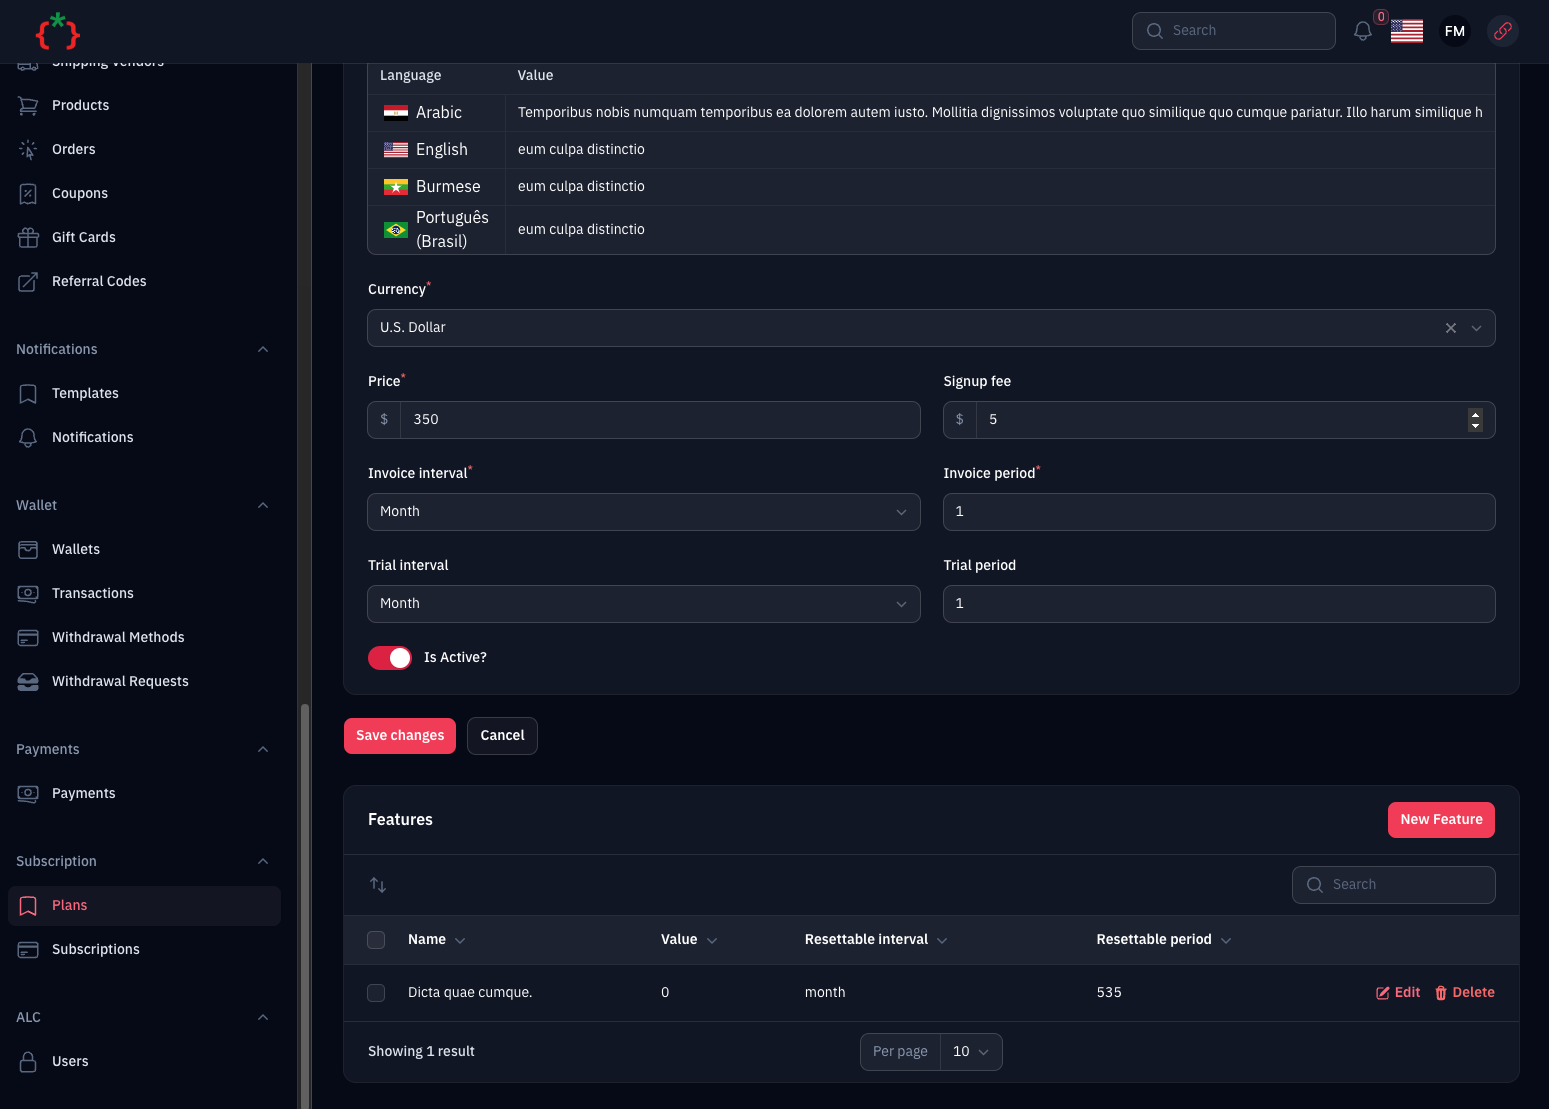Click the Cancel button
This screenshot has height=1109, width=1549.
502,736
